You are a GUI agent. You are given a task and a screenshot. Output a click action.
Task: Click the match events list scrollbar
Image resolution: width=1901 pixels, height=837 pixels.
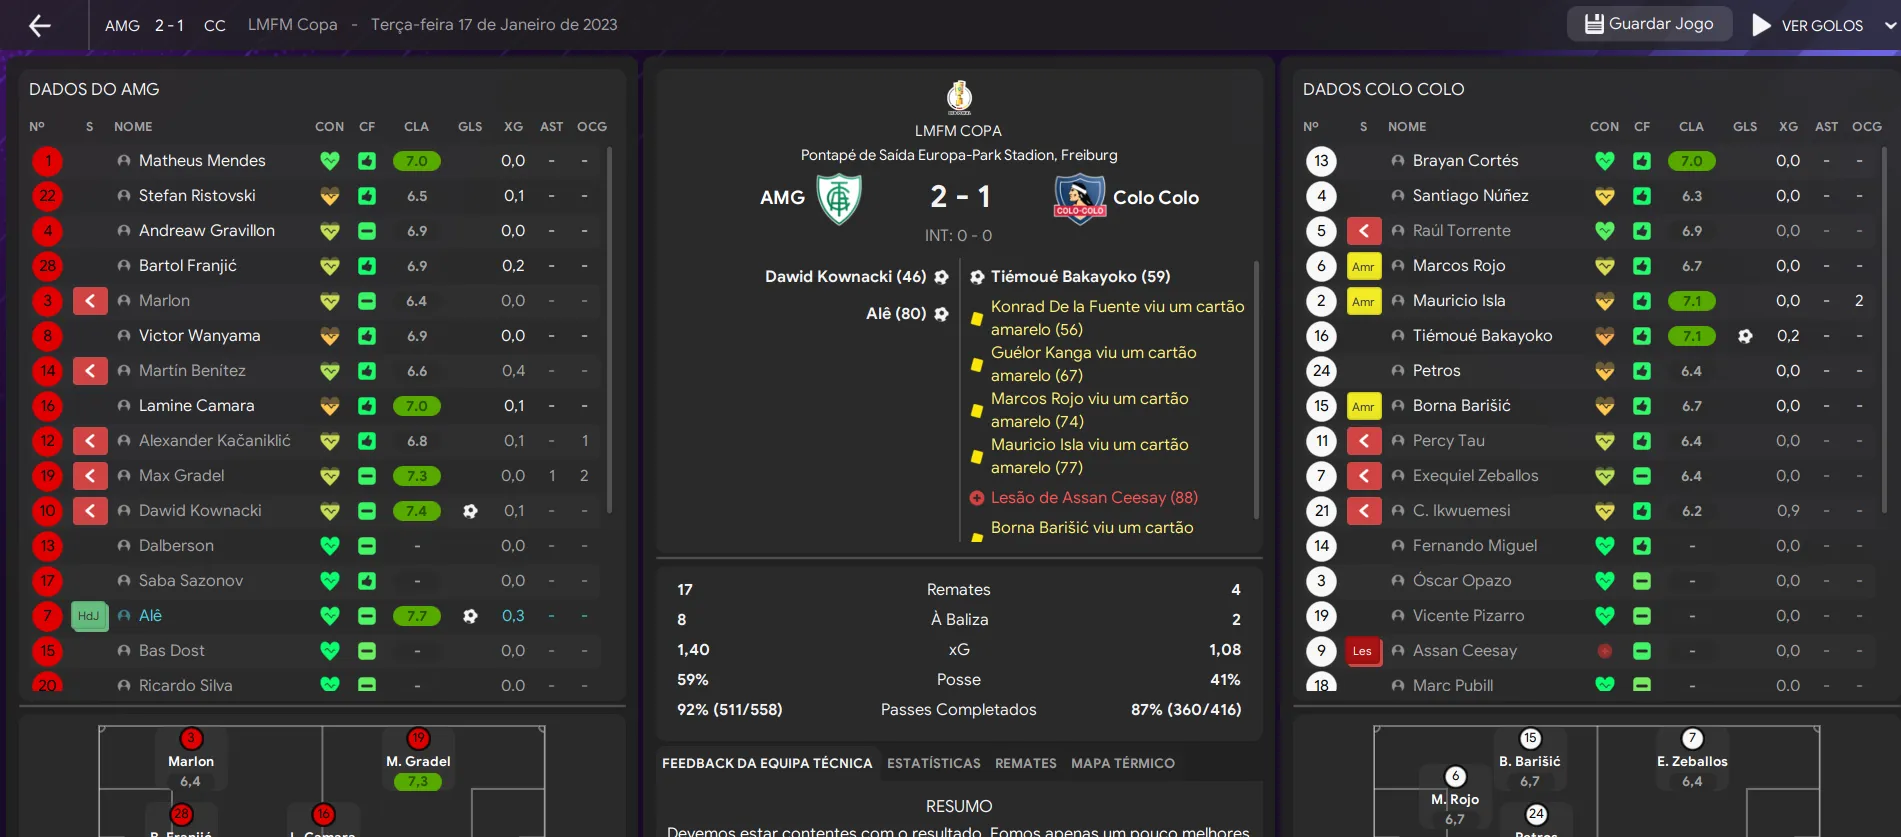[x=1256, y=390]
